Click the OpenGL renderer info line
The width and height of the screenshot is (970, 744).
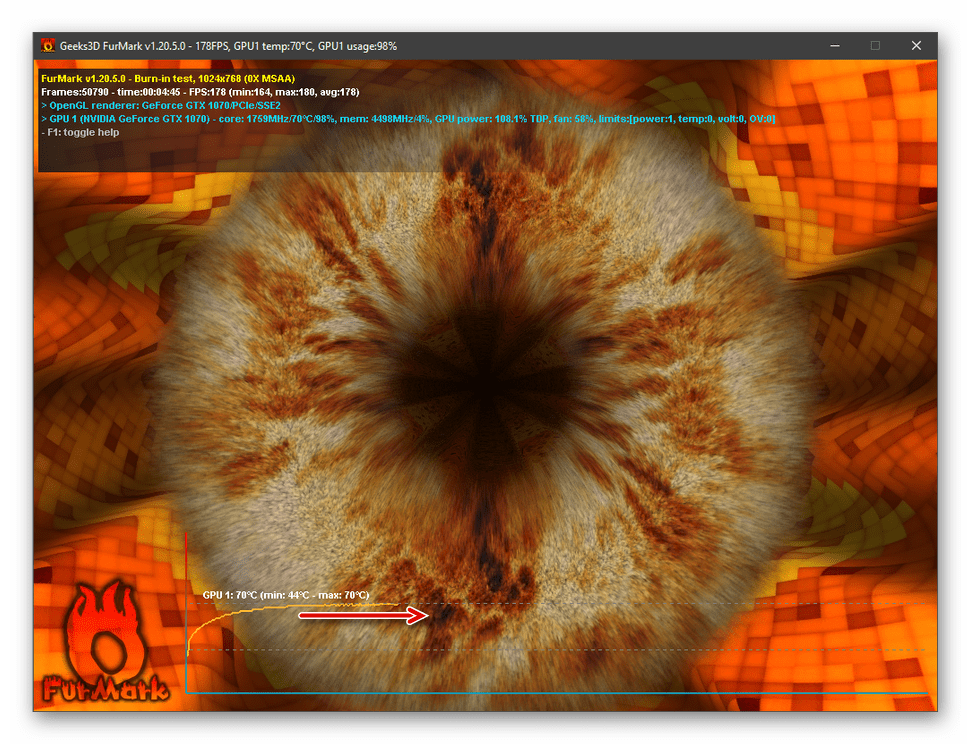(x=167, y=105)
